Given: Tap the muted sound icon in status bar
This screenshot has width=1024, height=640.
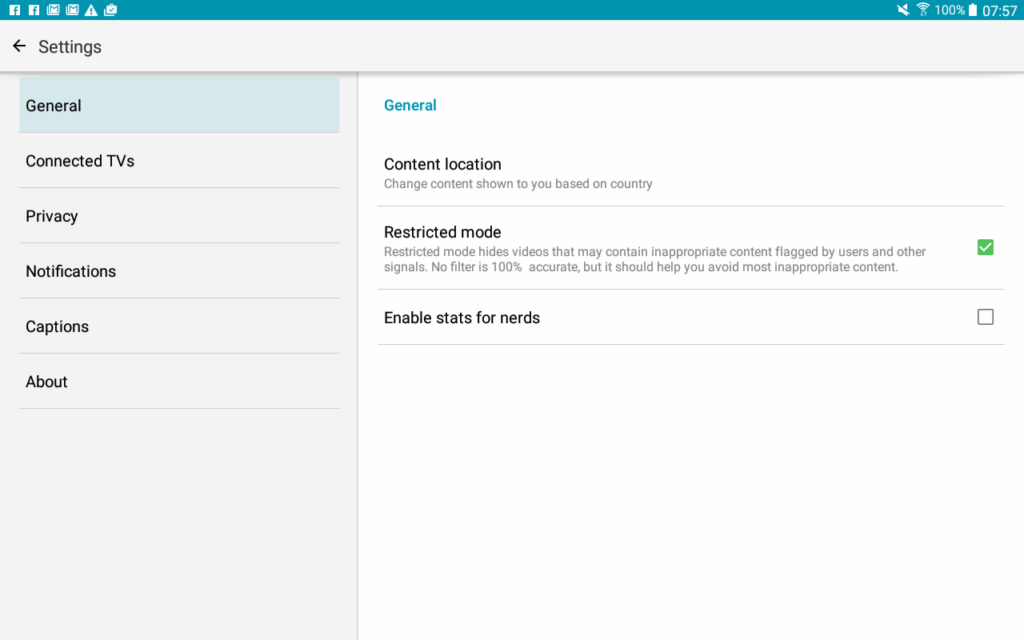Looking at the screenshot, I should click(903, 10).
